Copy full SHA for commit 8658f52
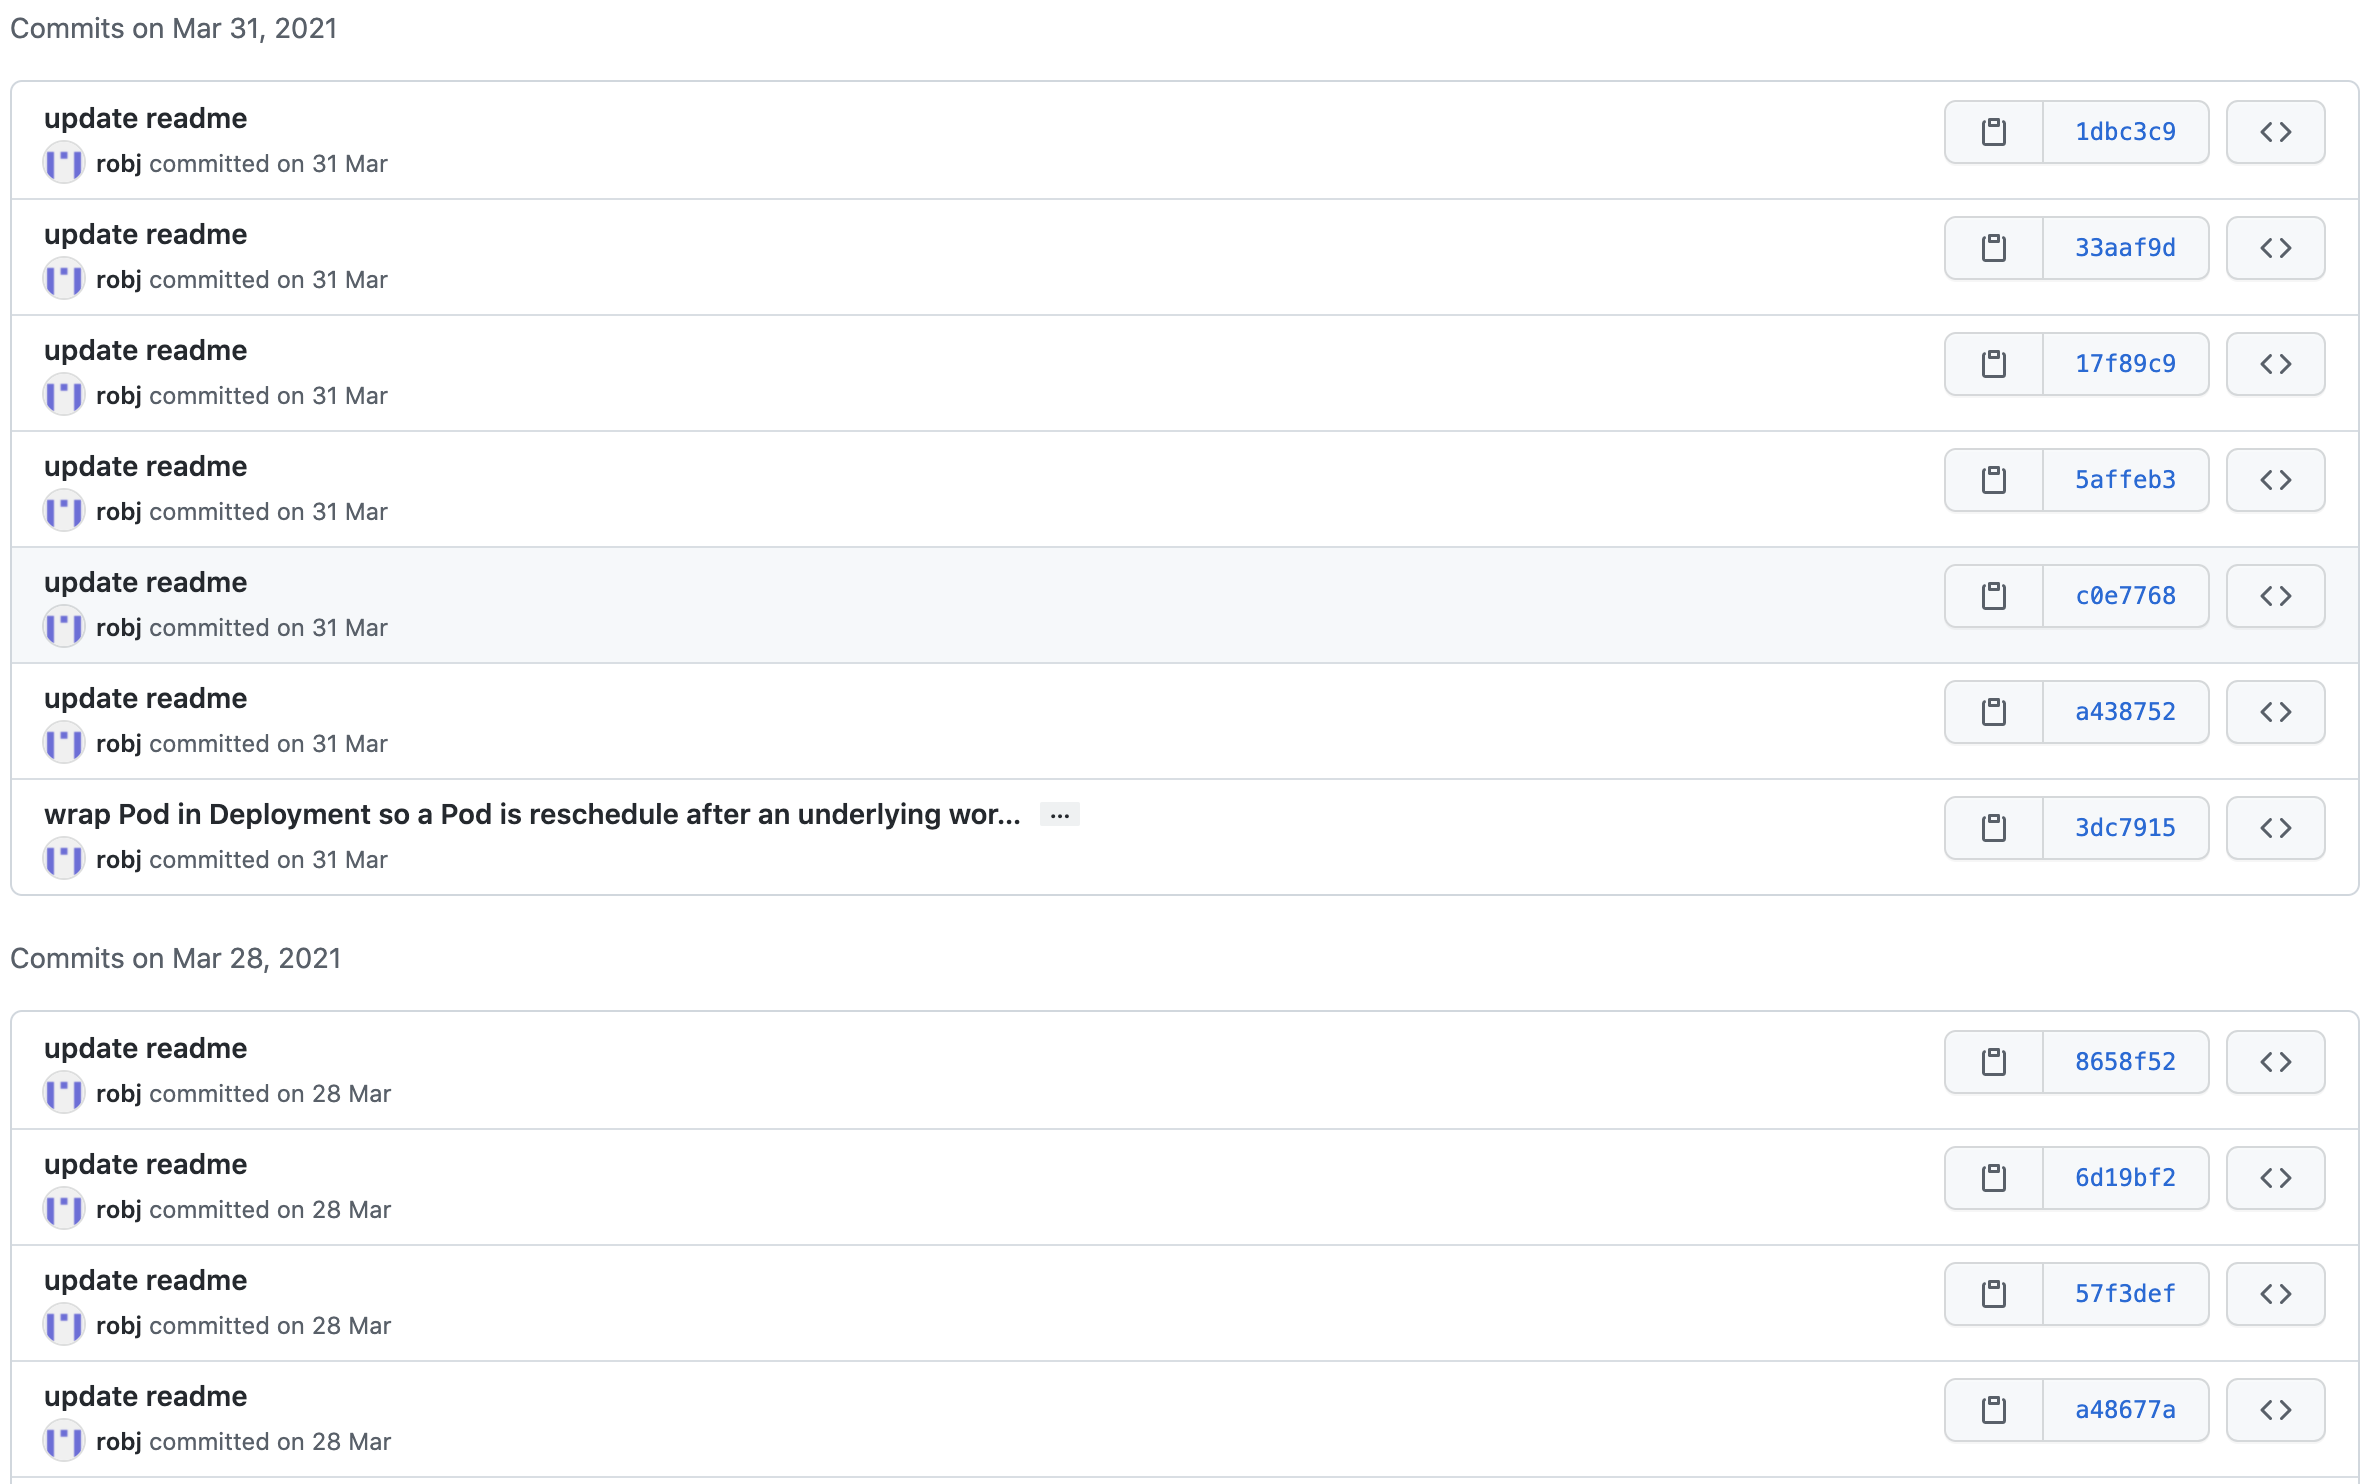Screen dimensions: 2366x1484 pyautogui.click(x=1993, y=1062)
